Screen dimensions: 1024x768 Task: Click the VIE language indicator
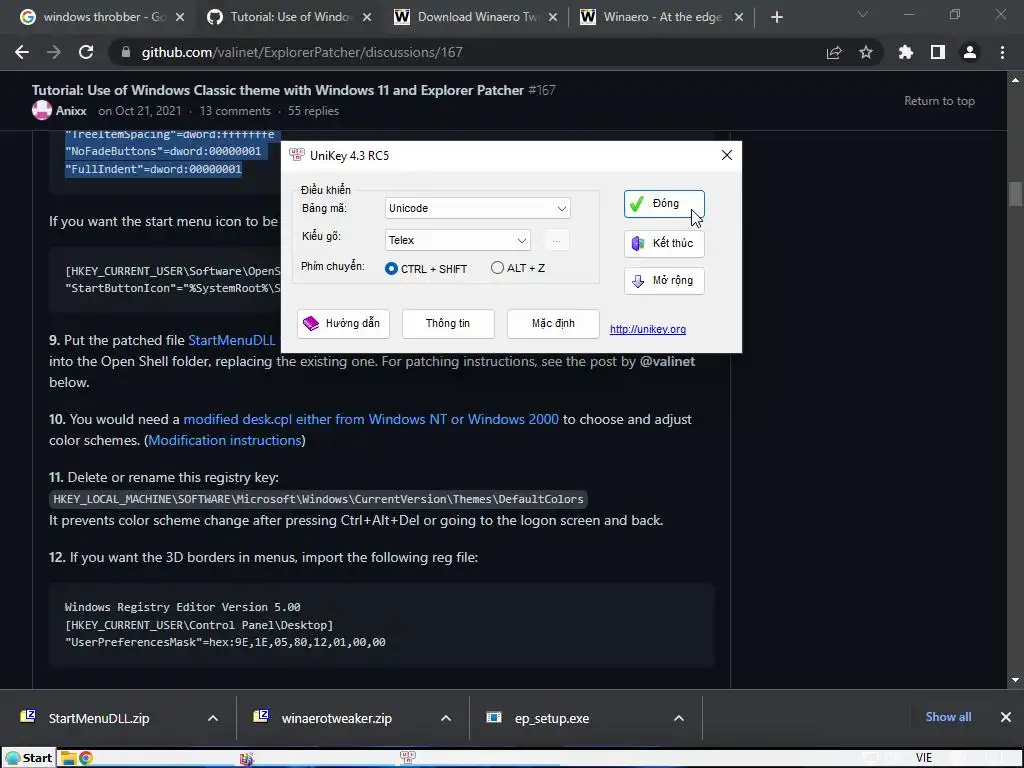923,758
